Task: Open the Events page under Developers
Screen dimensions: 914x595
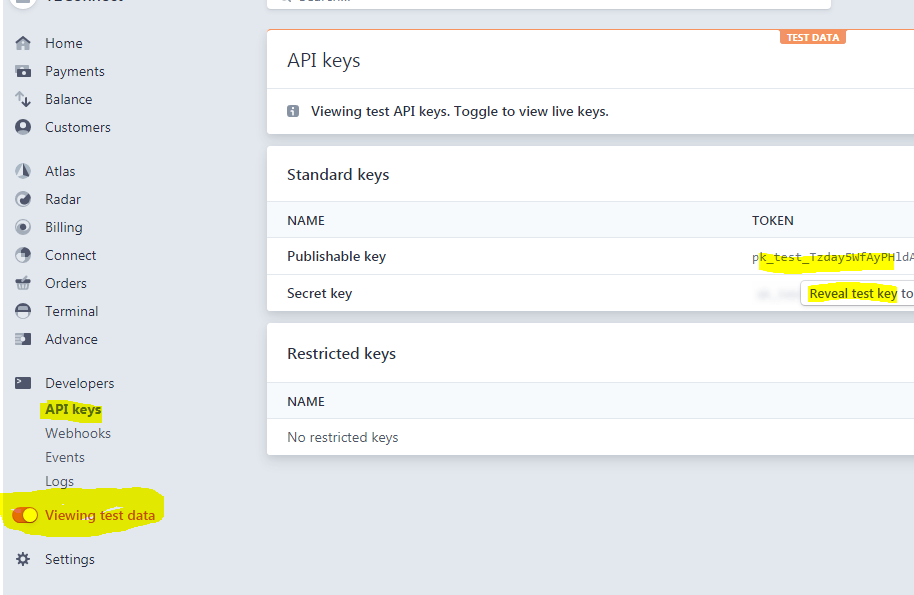Action: tap(64, 457)
